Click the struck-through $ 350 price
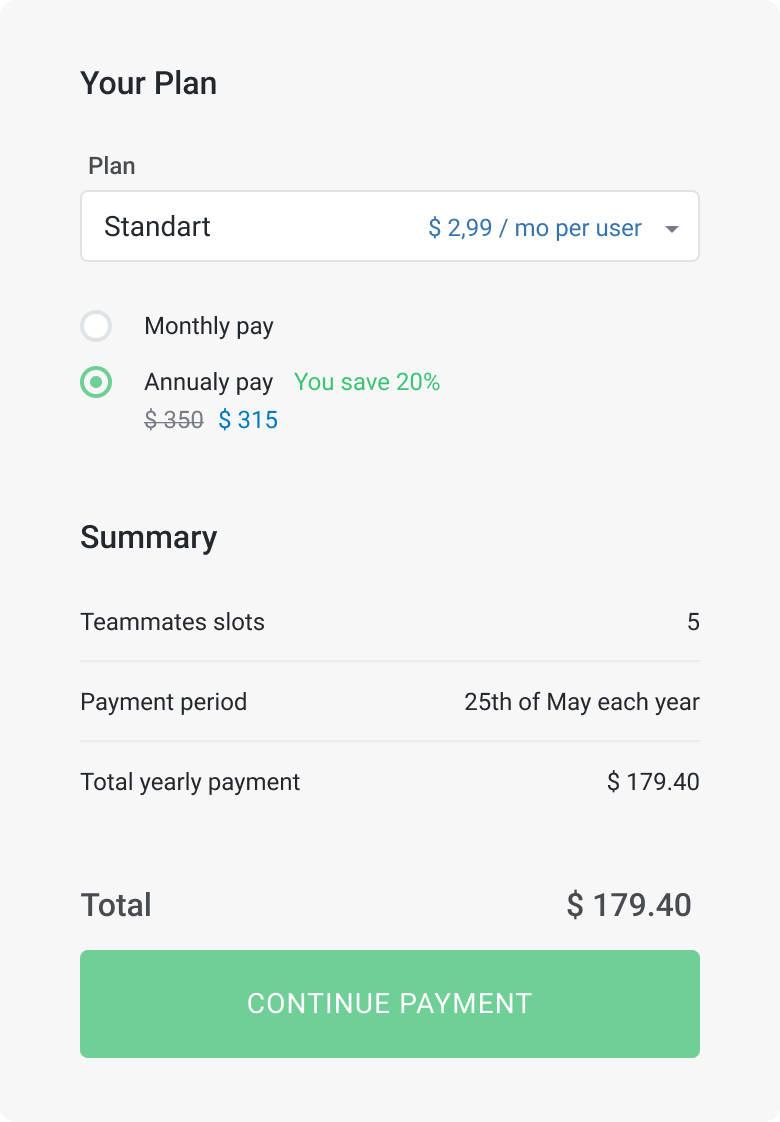Viewport: 780px width, 1122px height. [174, 419]
